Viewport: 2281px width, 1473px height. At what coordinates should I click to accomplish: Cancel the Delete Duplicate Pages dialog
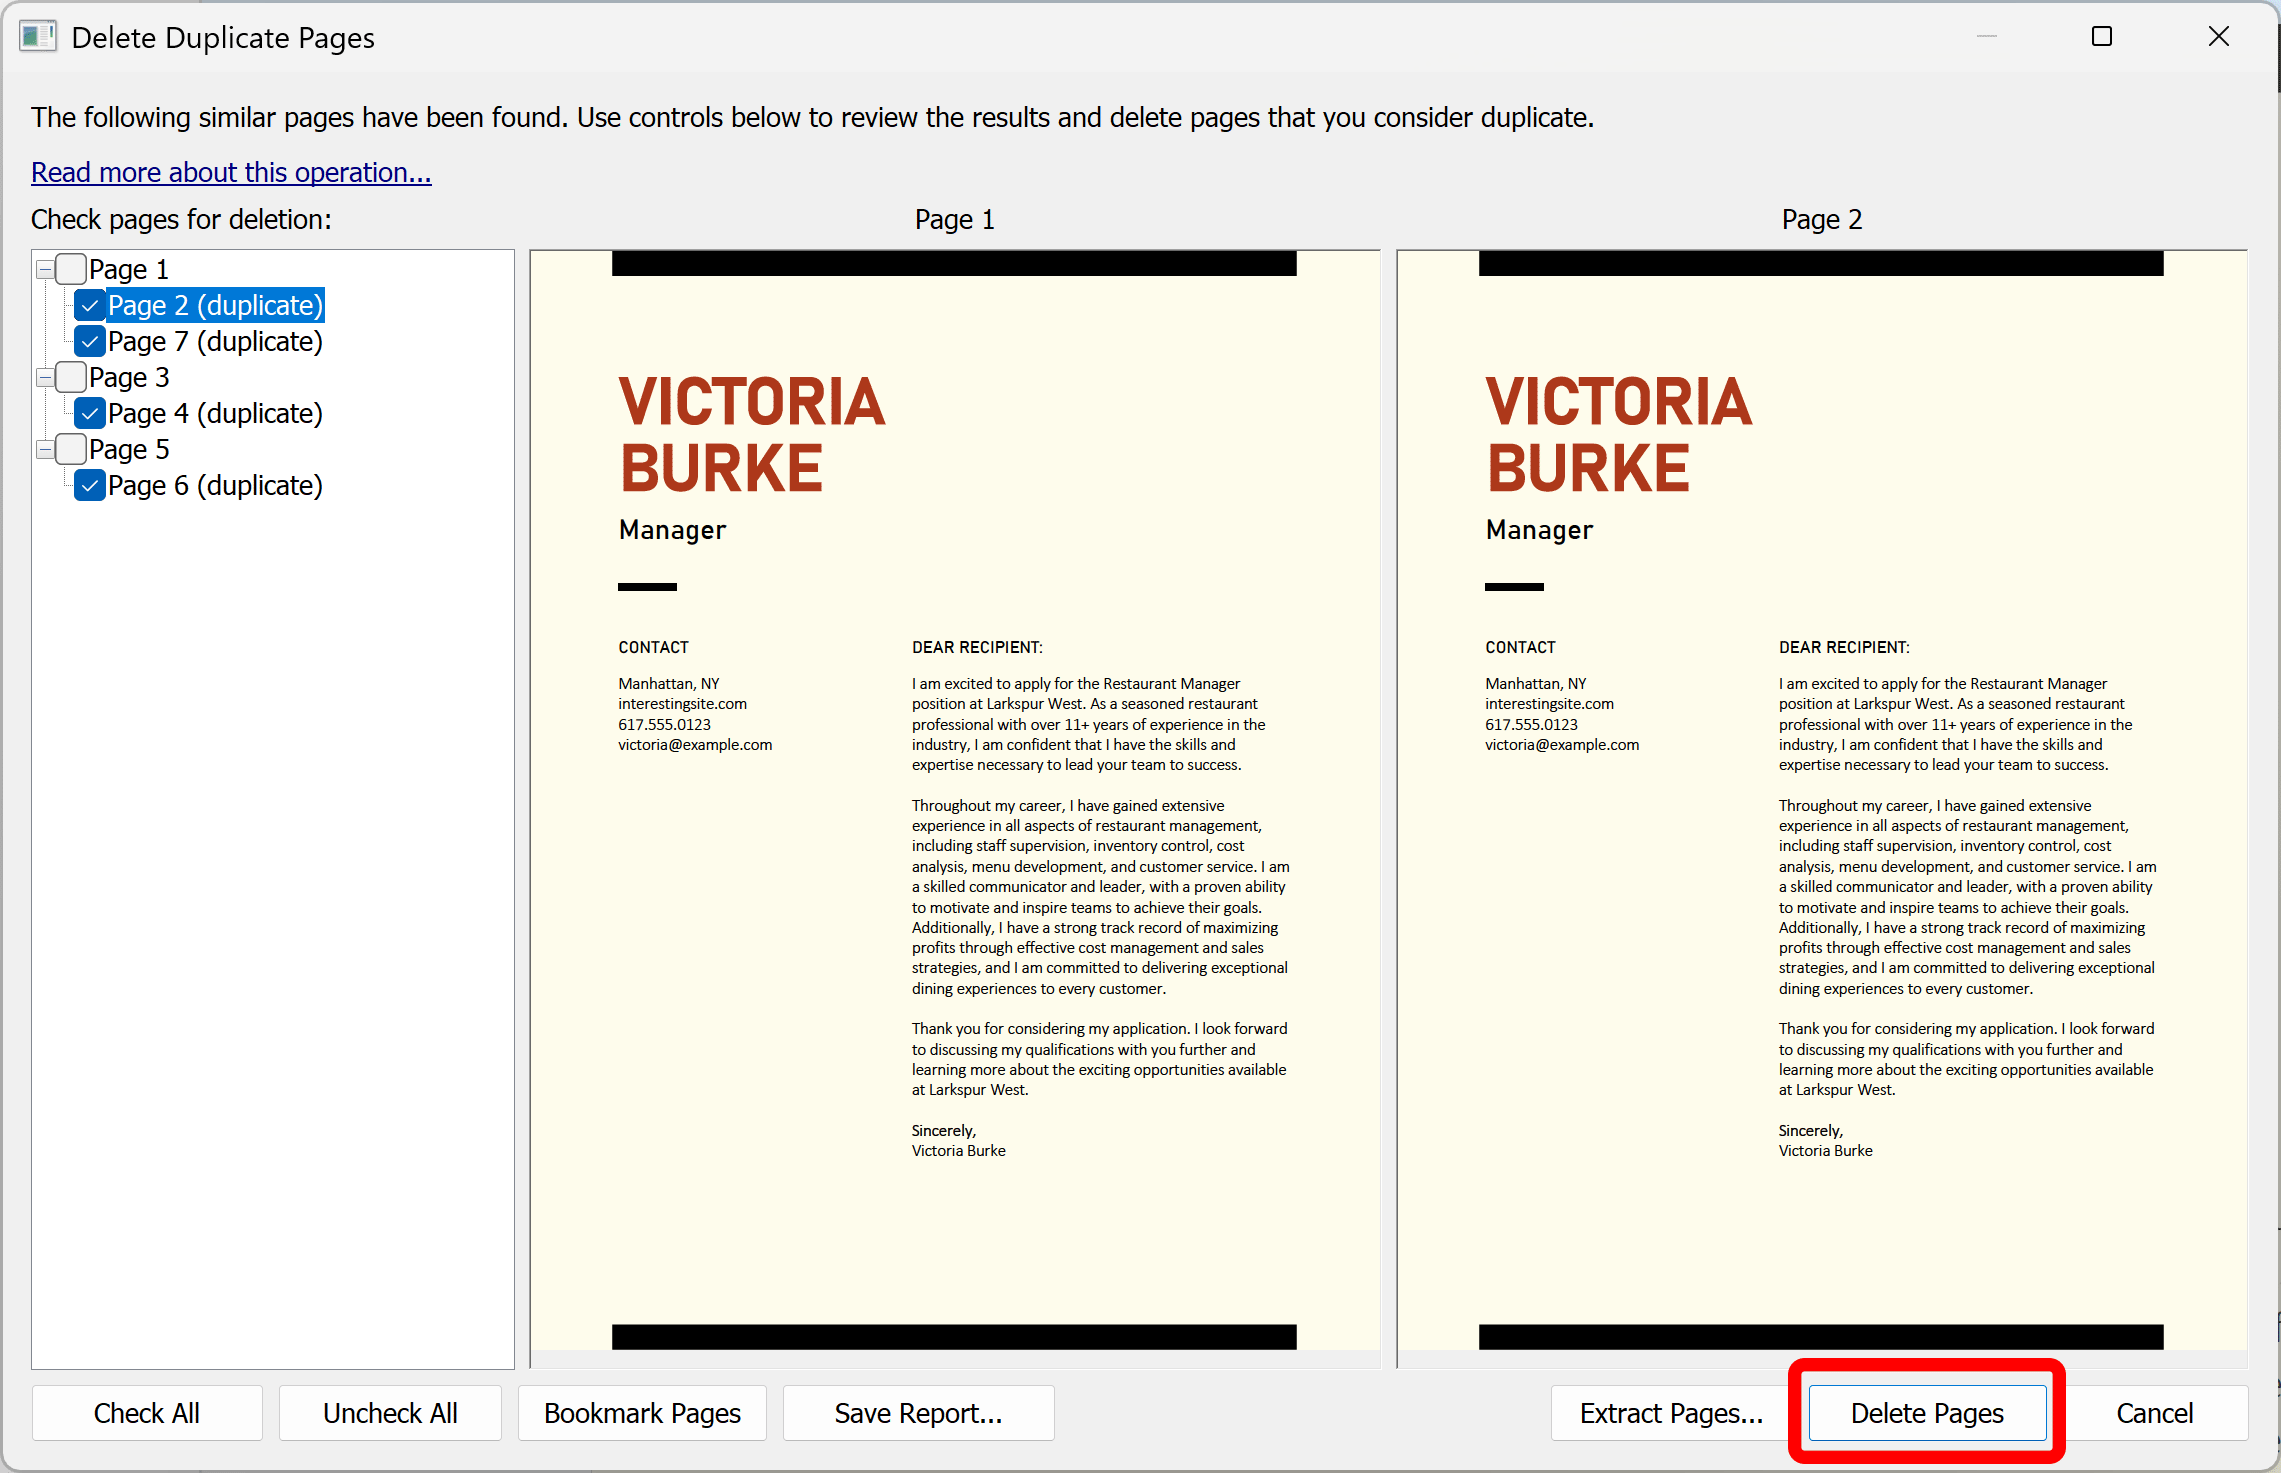coord(2155,1413)
